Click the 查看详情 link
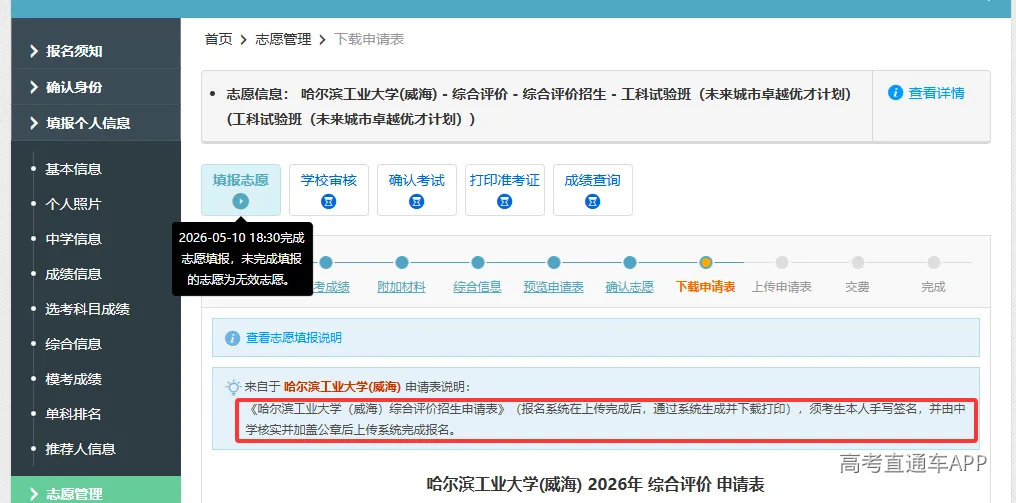The height and width of the screenshot is (503, 1016). [x=936, y=93]
